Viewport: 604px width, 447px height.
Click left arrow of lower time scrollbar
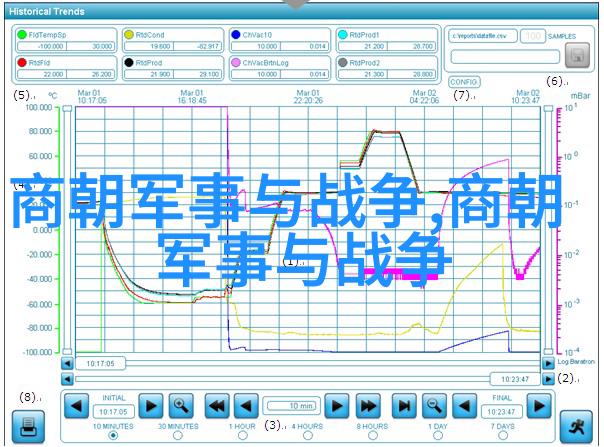67,379
